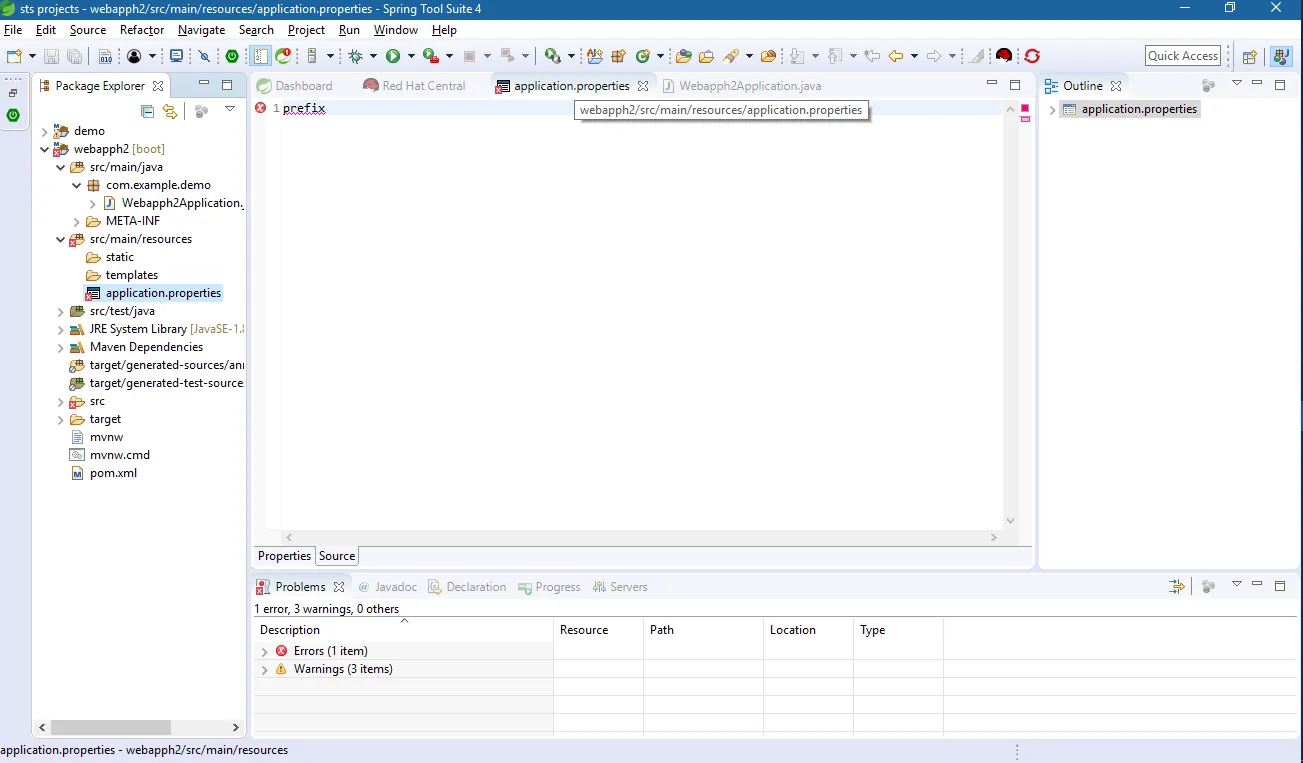Click the monitor console toolbar icon
The image size is (1303, 763).
tap(176, 56)
